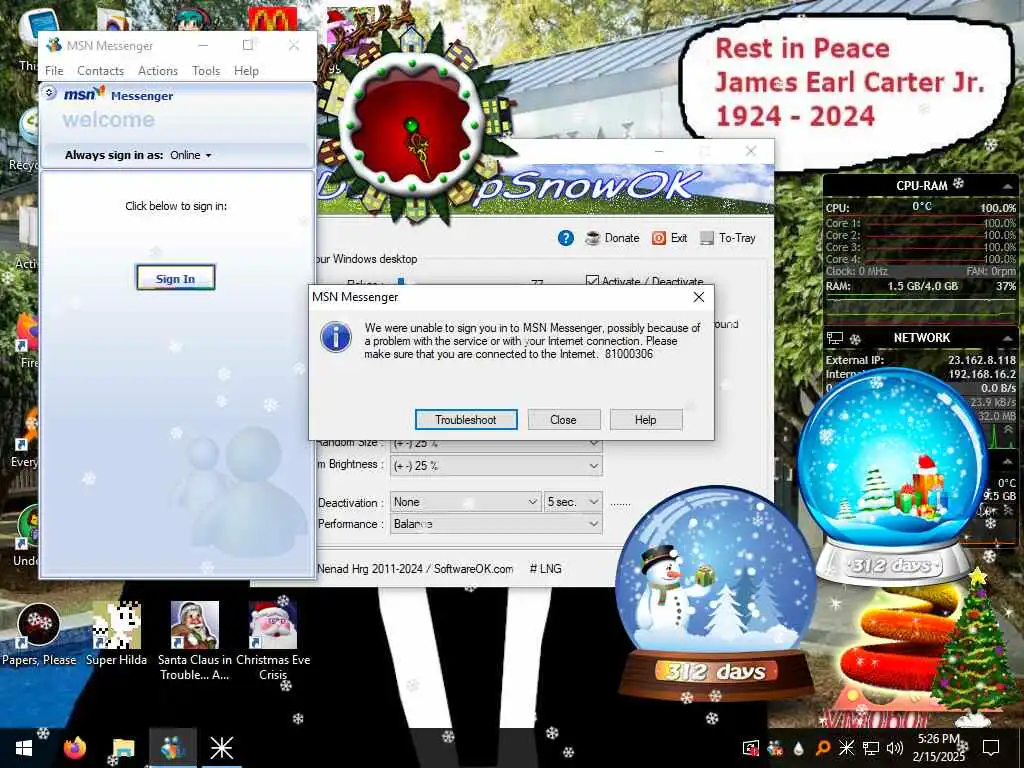Open the Papers, Please desktop shortcut

tap(39, 634)
